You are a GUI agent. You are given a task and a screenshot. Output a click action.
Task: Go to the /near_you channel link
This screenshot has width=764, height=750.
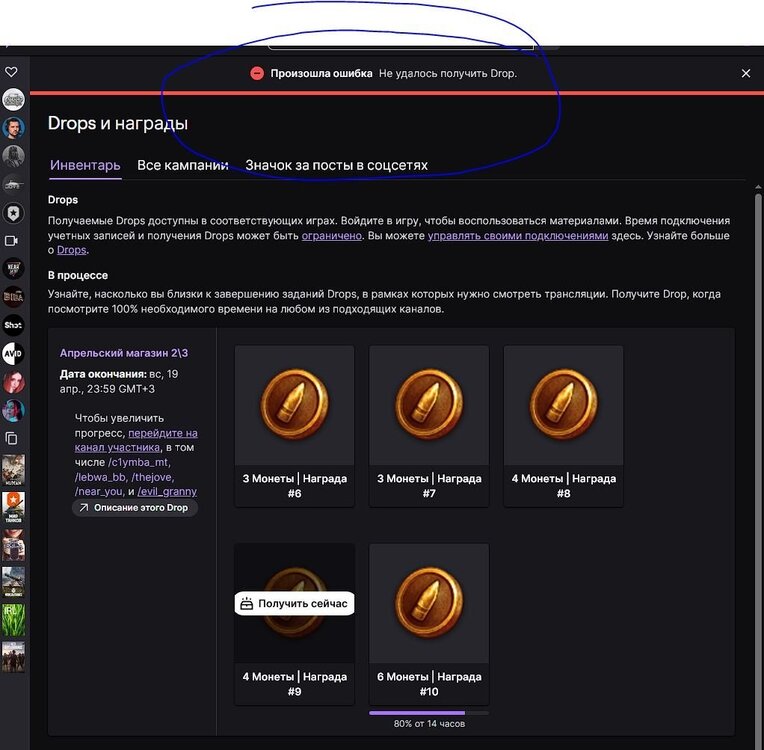click(x=98, y=492)
